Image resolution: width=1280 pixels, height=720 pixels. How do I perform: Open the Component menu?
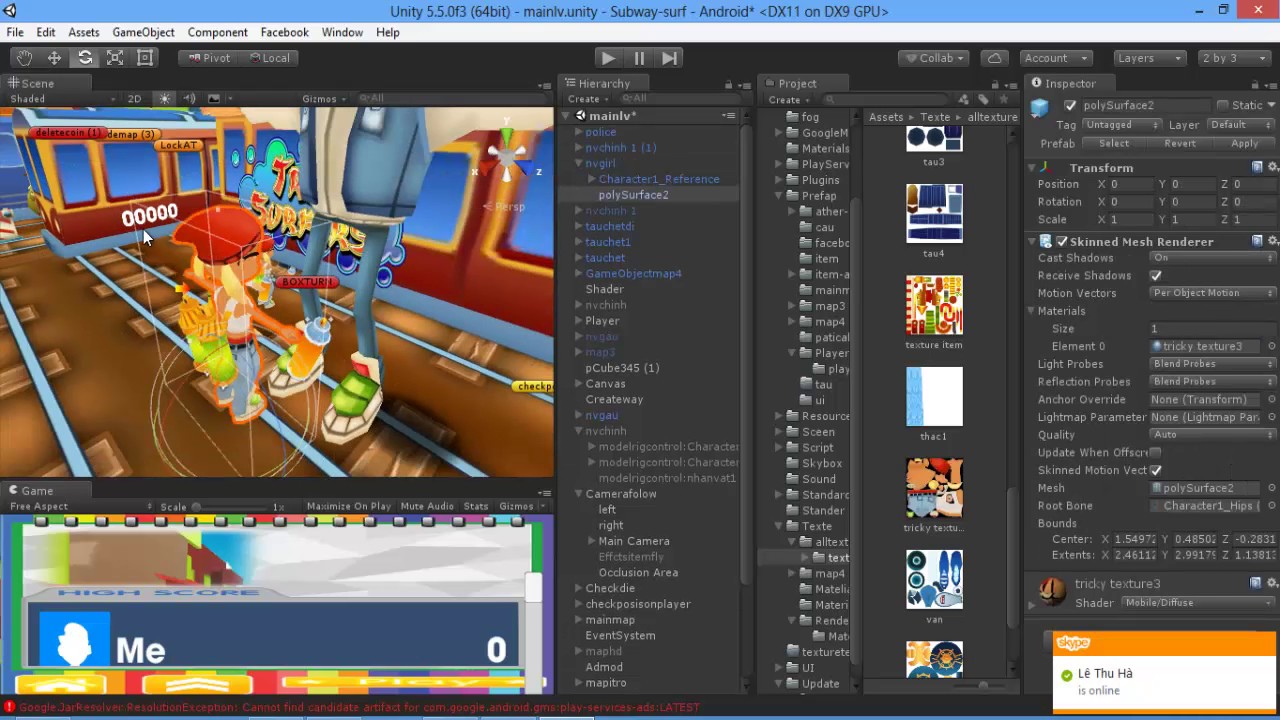pyautogui.click(x=217, y=32)
